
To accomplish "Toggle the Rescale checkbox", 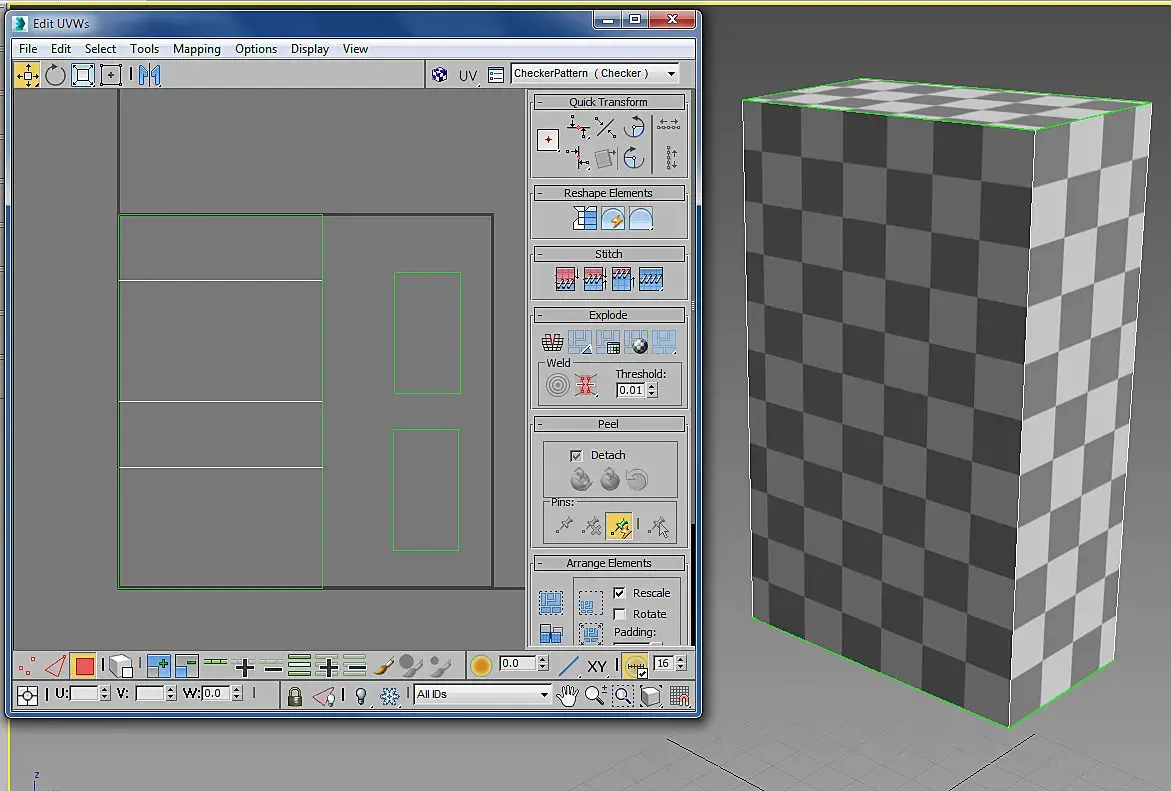I will pos(620,593).
